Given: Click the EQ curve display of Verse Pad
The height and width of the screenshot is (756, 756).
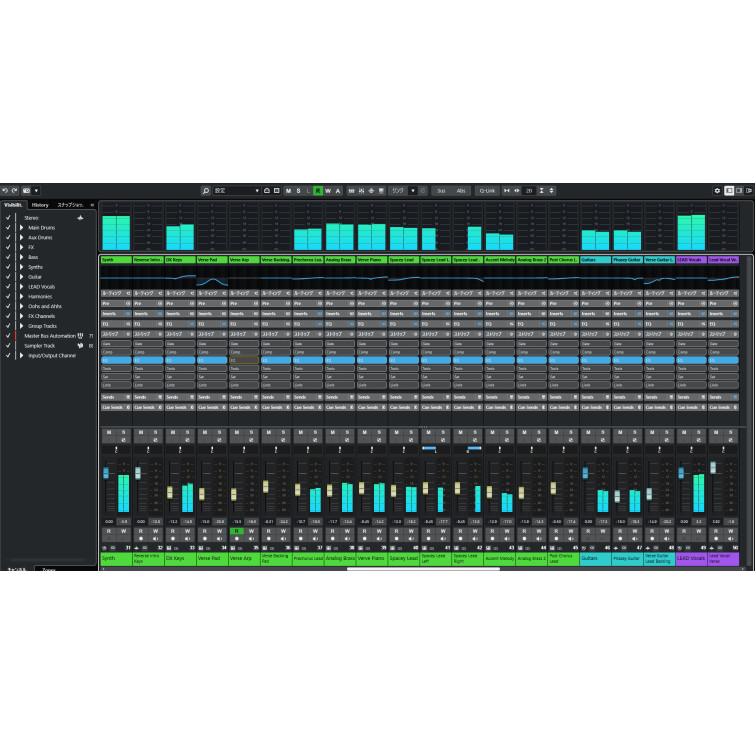Looking at the screenshot, I should tap(212, 279).
